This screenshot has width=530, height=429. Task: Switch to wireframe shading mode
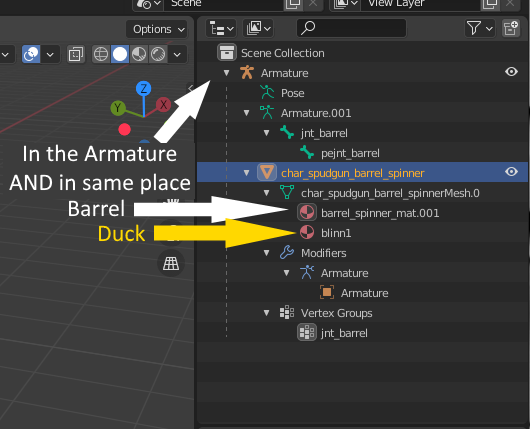click(101, 54)
